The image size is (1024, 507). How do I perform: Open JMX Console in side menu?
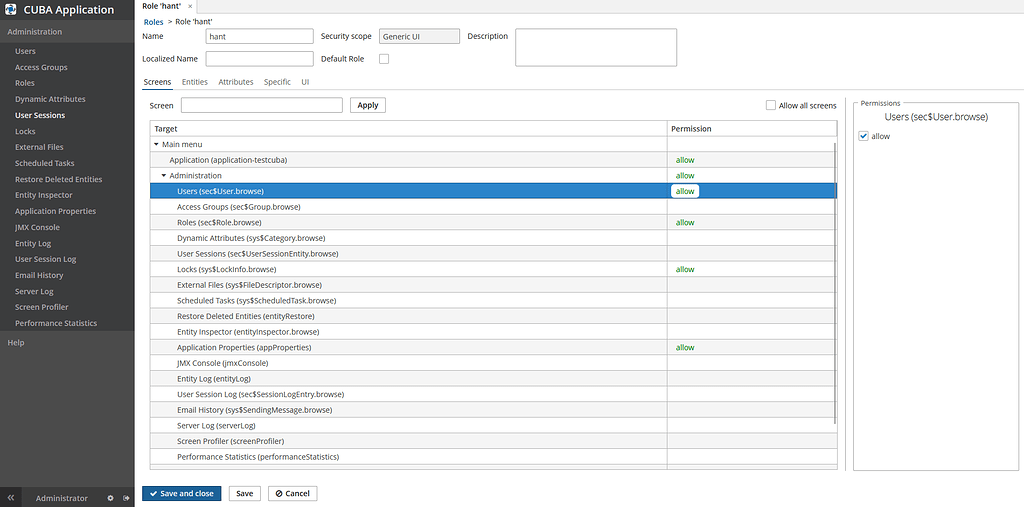tap(37, 227)
